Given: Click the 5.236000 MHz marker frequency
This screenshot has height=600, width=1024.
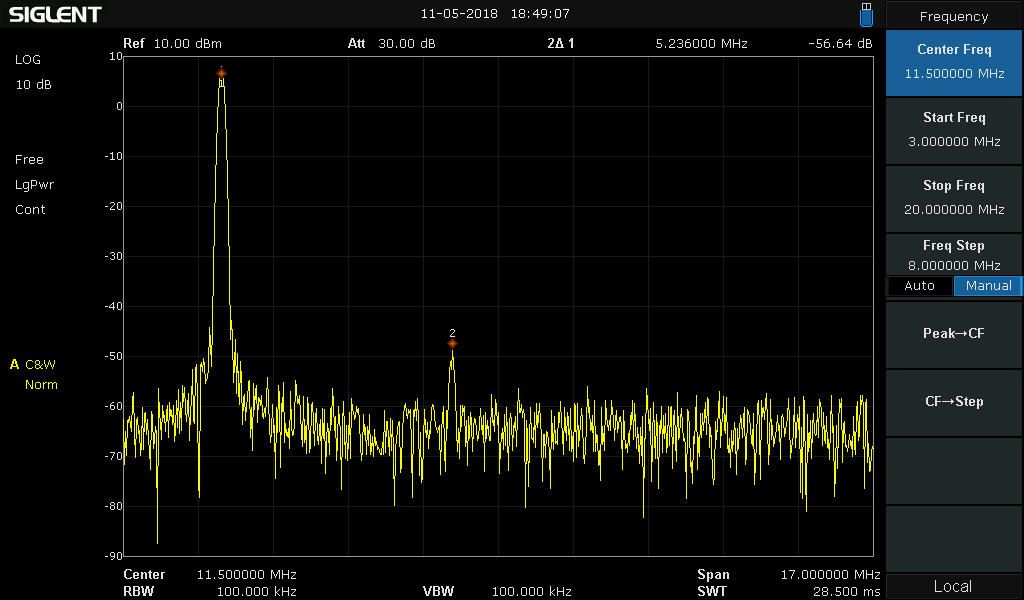Looking at the screenshot, I should 701,44.
